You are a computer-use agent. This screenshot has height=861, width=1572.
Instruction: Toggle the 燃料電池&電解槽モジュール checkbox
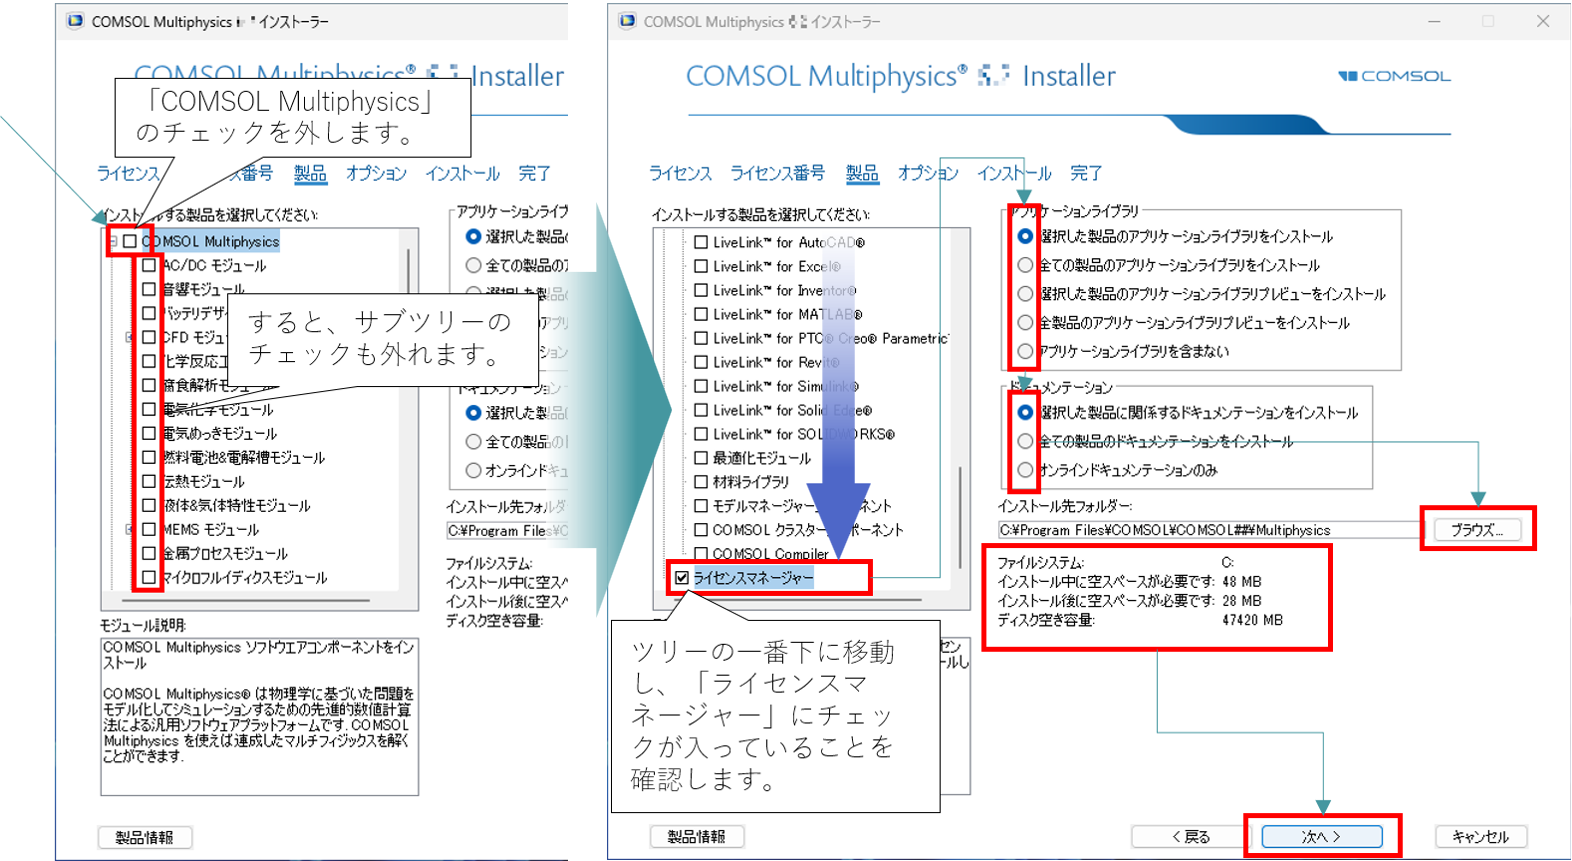point(149,458)
